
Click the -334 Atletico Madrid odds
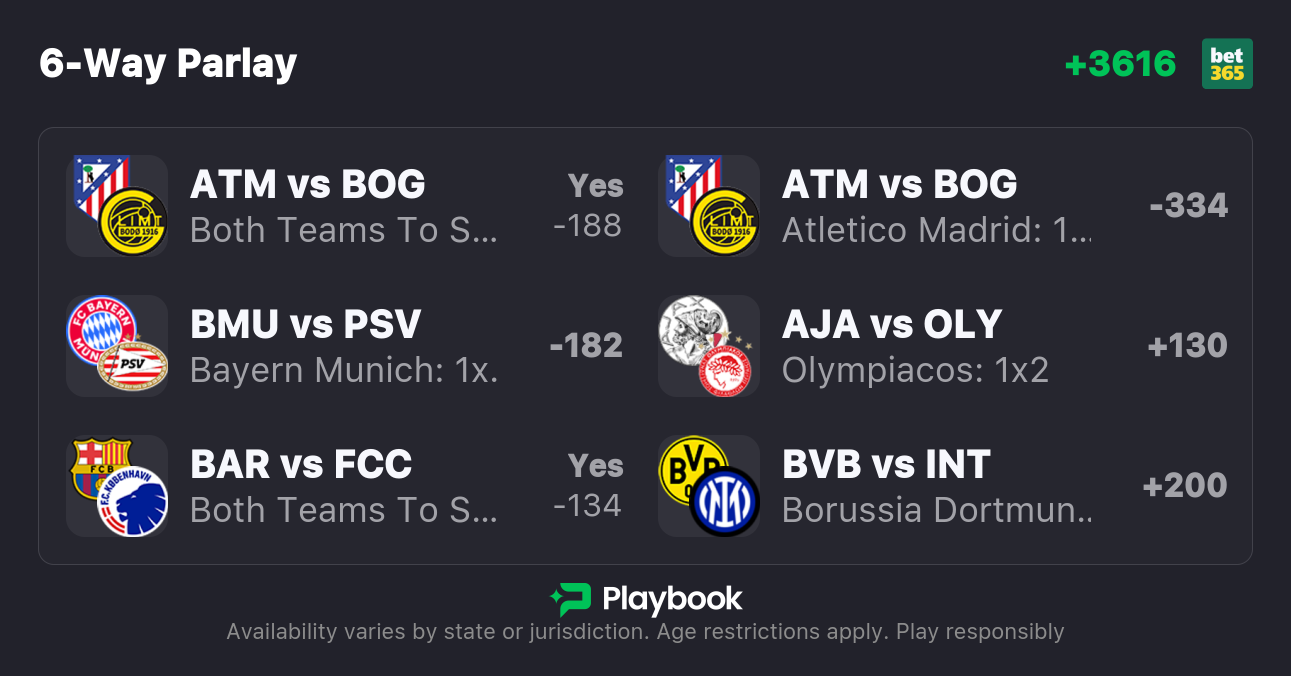(x=1188, y=206)
